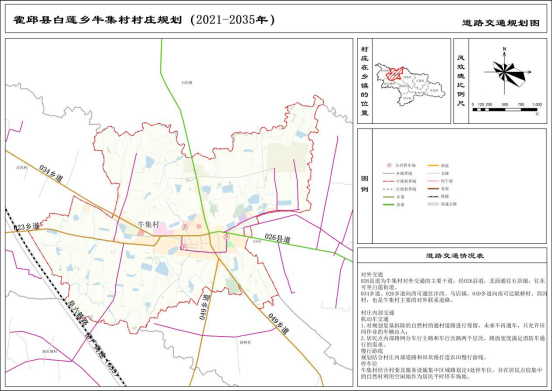Click the public parking lot legend symbol

pyautogui.click(x=389, y=165)
